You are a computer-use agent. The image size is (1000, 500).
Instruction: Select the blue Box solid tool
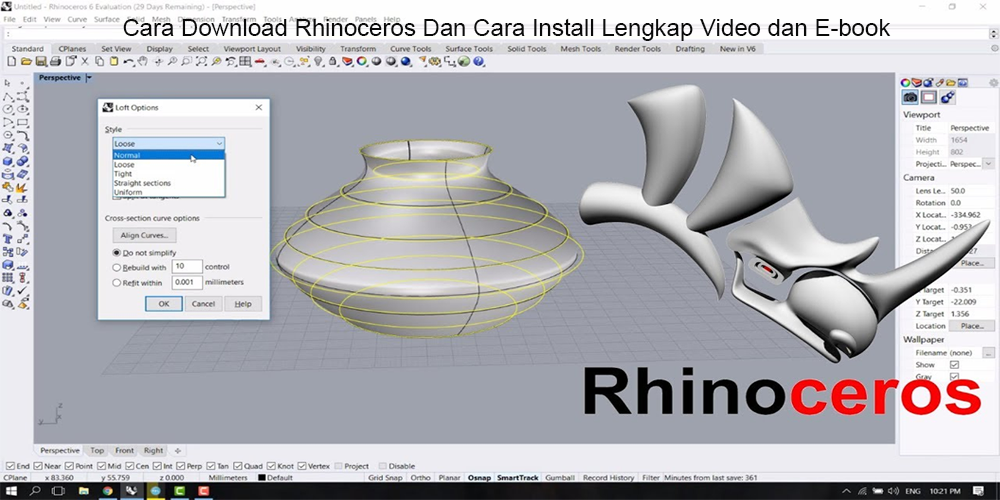pos(8,161)
